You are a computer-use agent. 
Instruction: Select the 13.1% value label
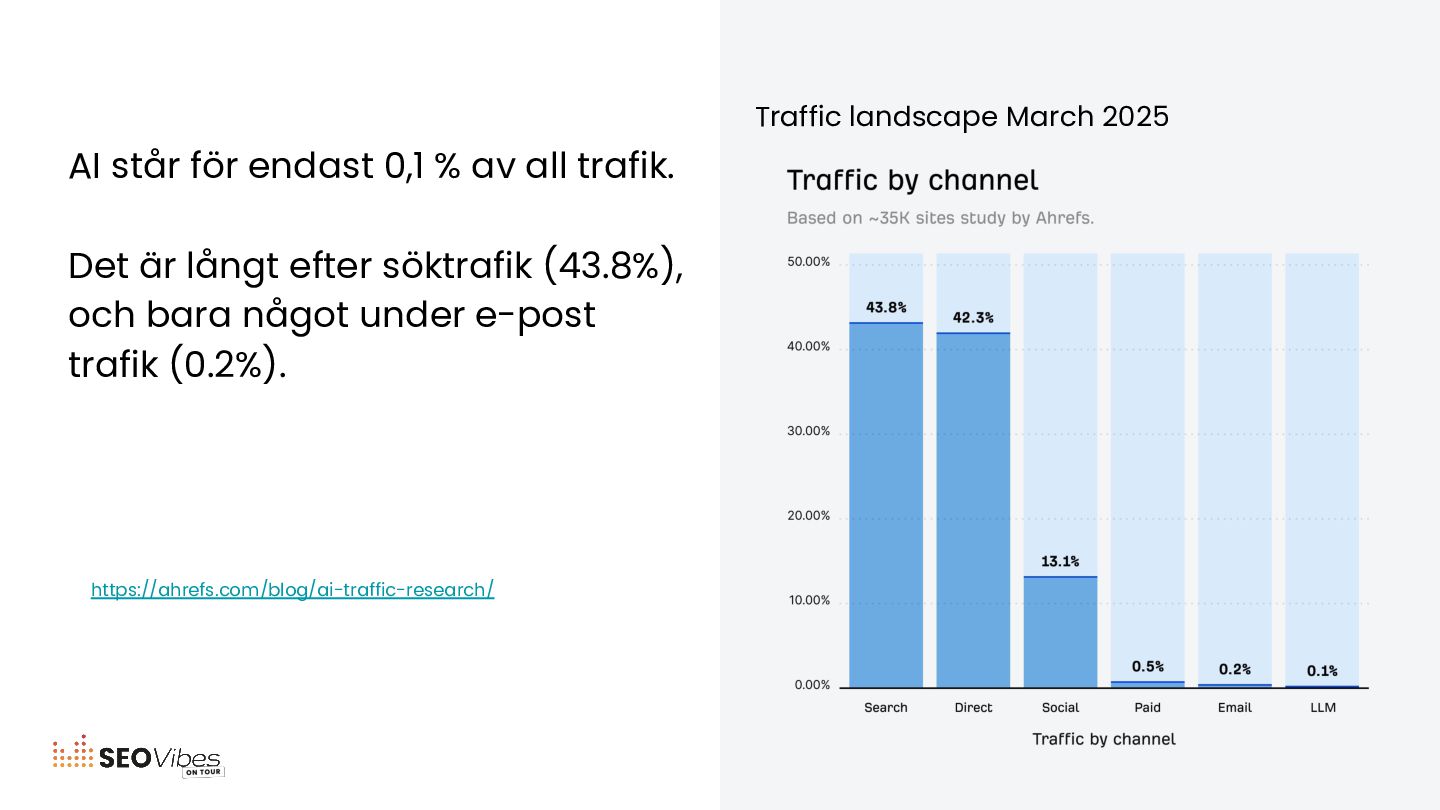pyautogui.click(x=1060, y=562)
